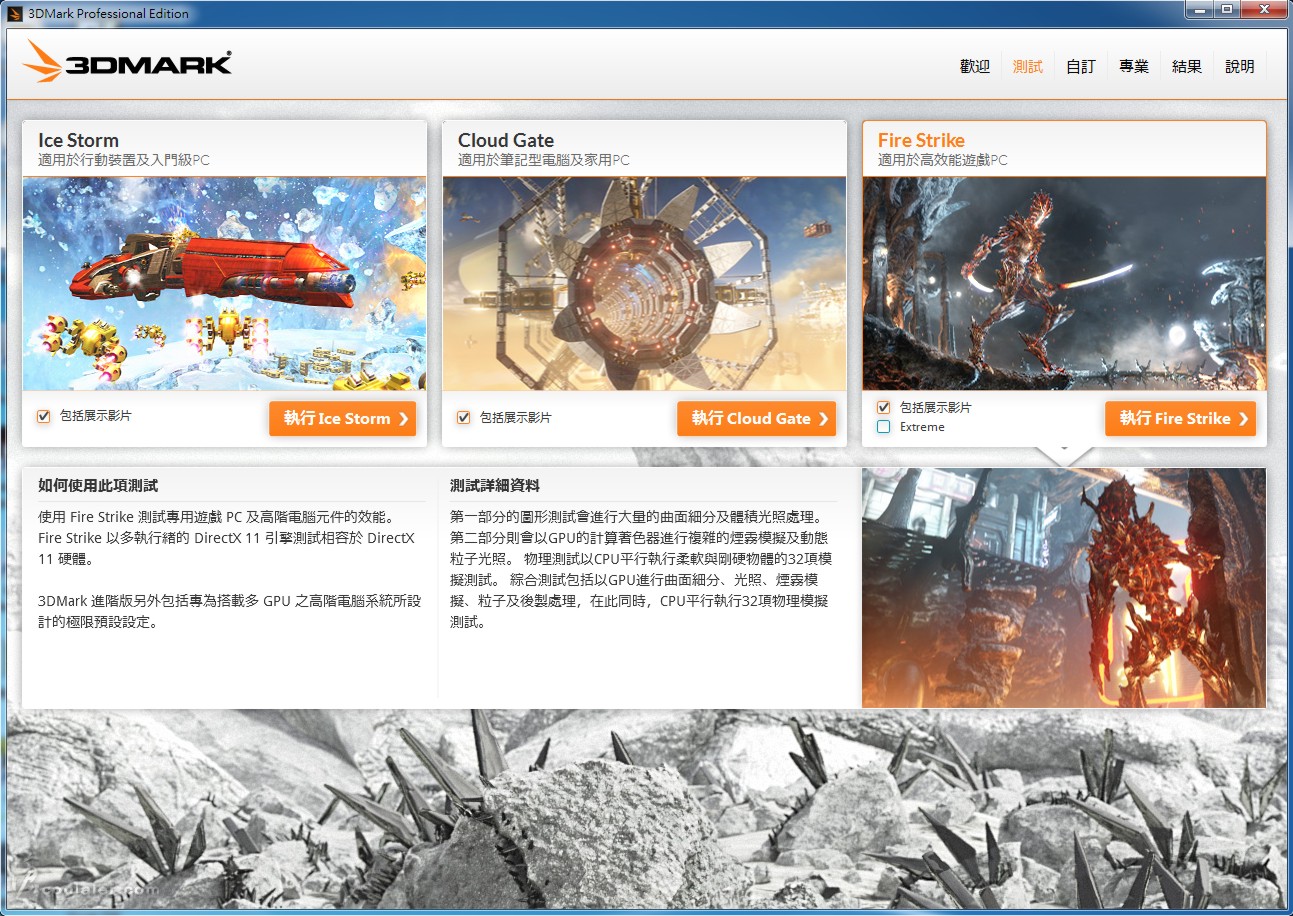Open the 歡迎 tab

click(x=975, y=66)
